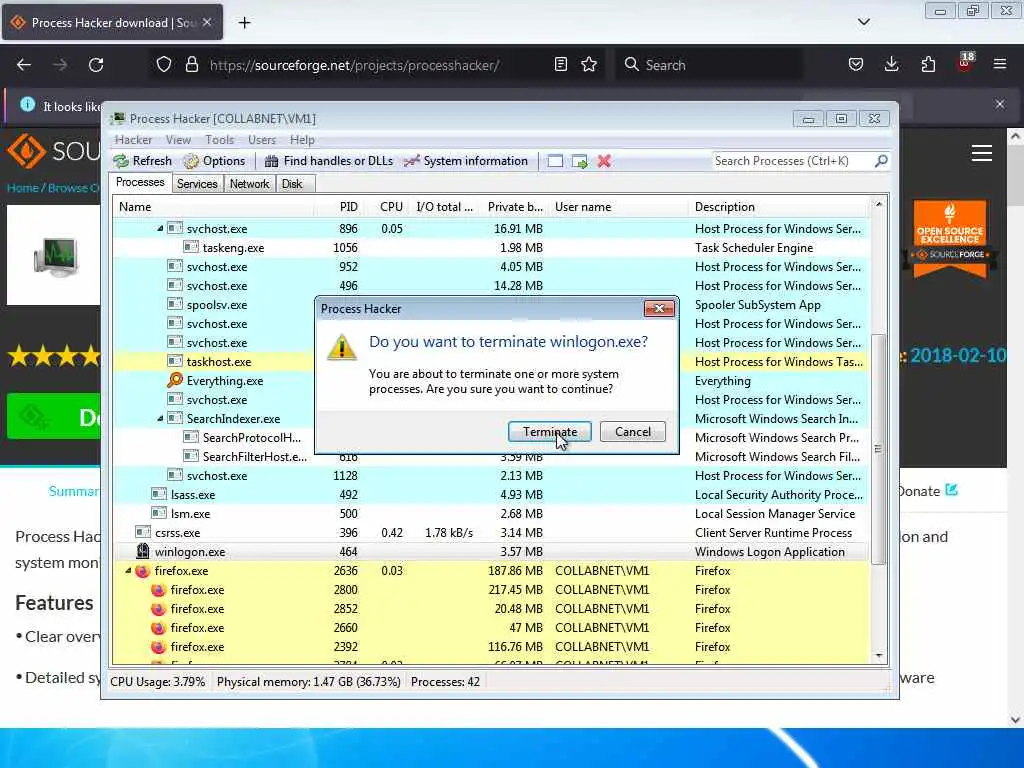Click the taskhost.exe process row
Viewport: 1024px width, 768px height.
coord(490,362)
